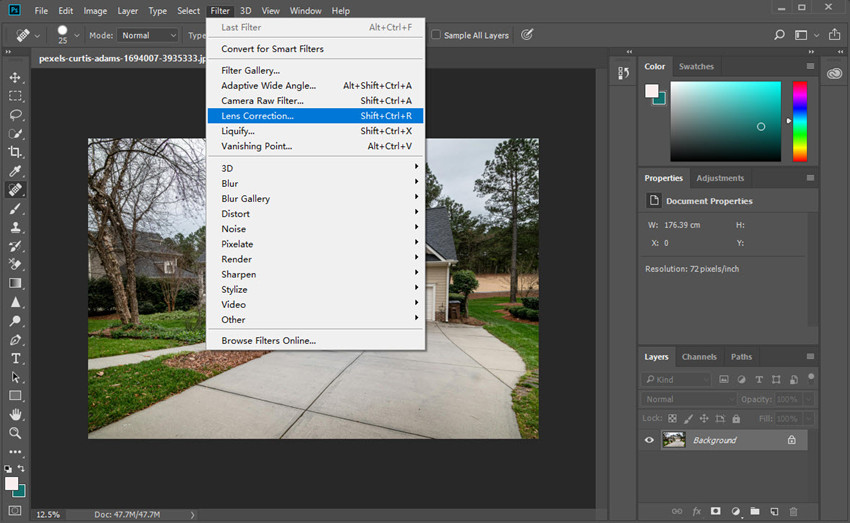
Task: Switch to the Channels tab
Action: (699, 357)
